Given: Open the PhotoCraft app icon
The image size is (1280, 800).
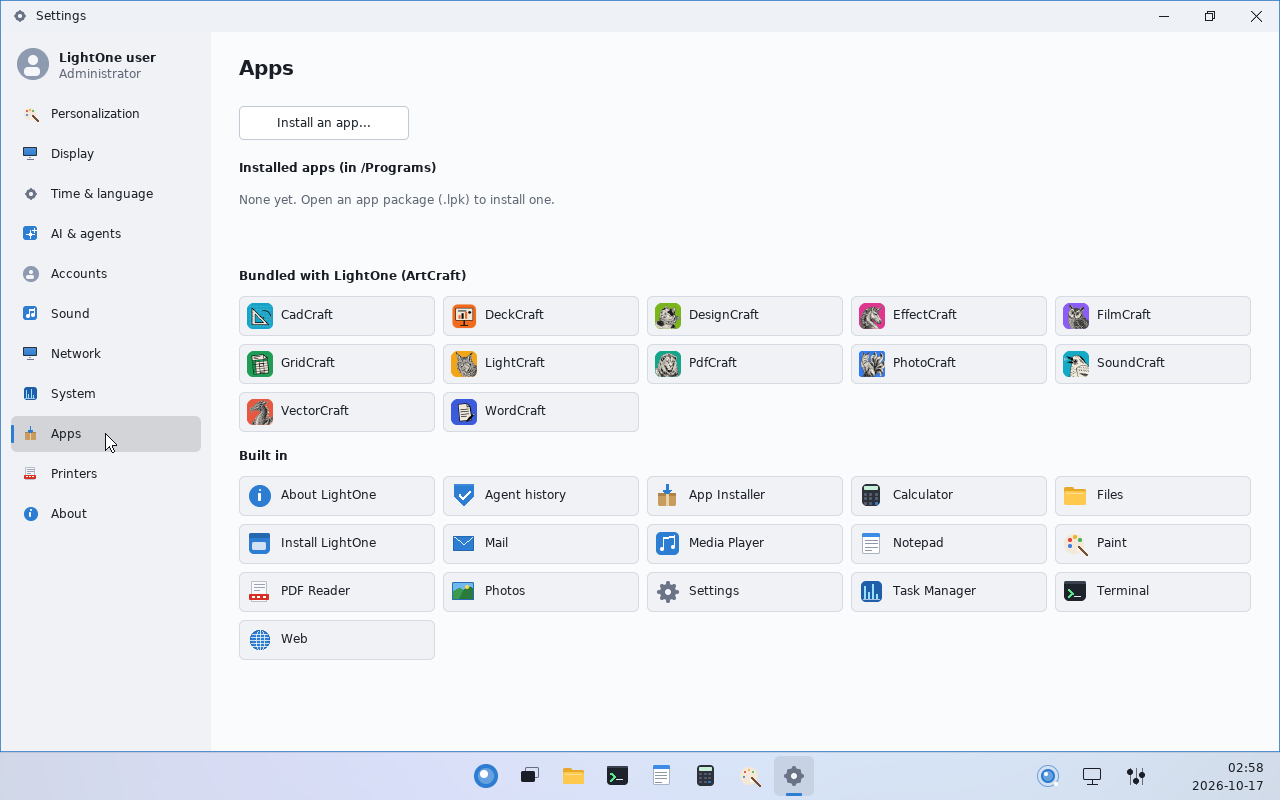Looking at the screenshot, I should [x=872, y=364].
